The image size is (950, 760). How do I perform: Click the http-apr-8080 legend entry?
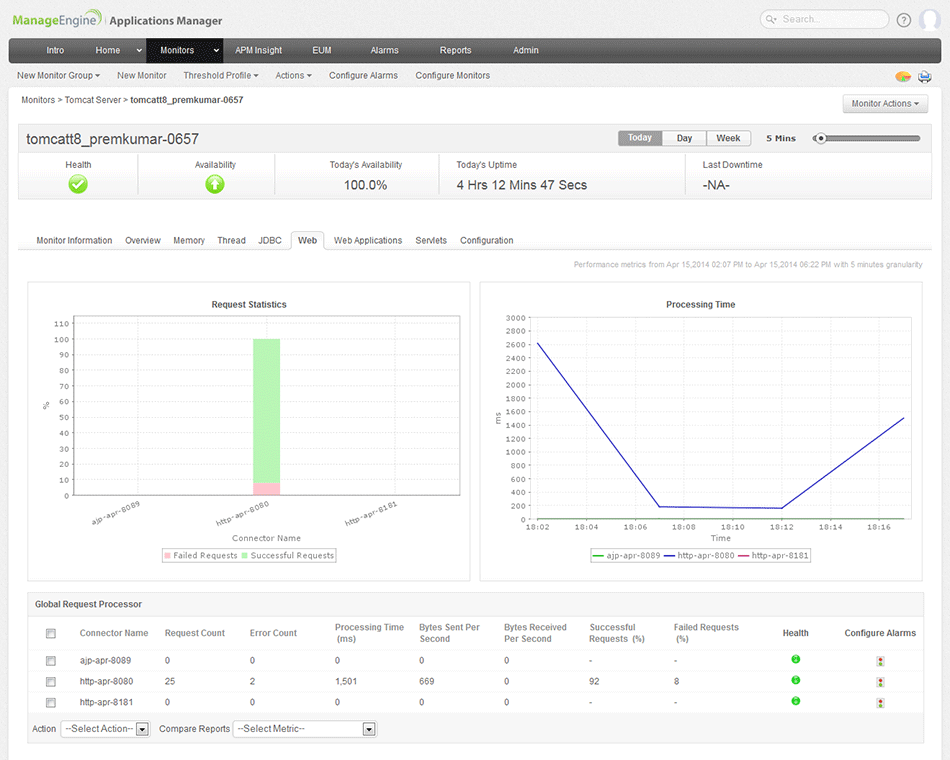coord(699,556)
